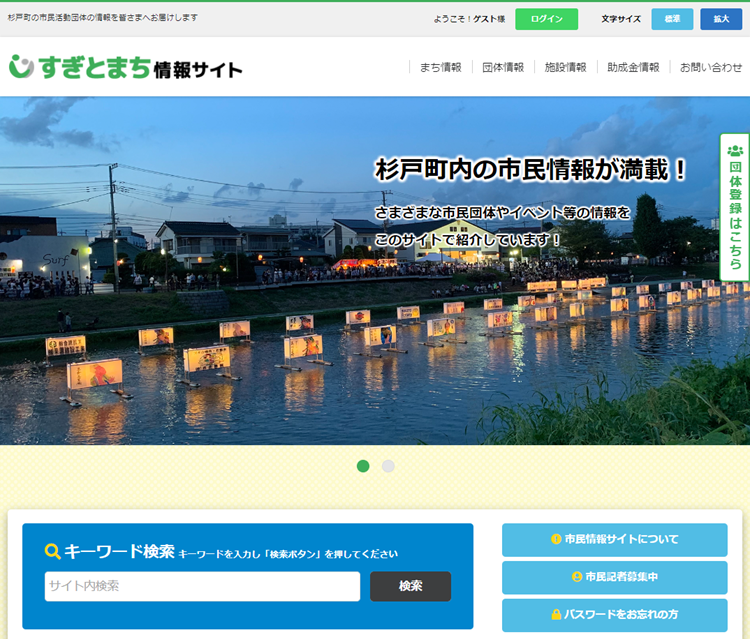Switch to the second carousel slide dot
Image resolution: width=750 pixels, height=639 pixels.
click(388, 466)
